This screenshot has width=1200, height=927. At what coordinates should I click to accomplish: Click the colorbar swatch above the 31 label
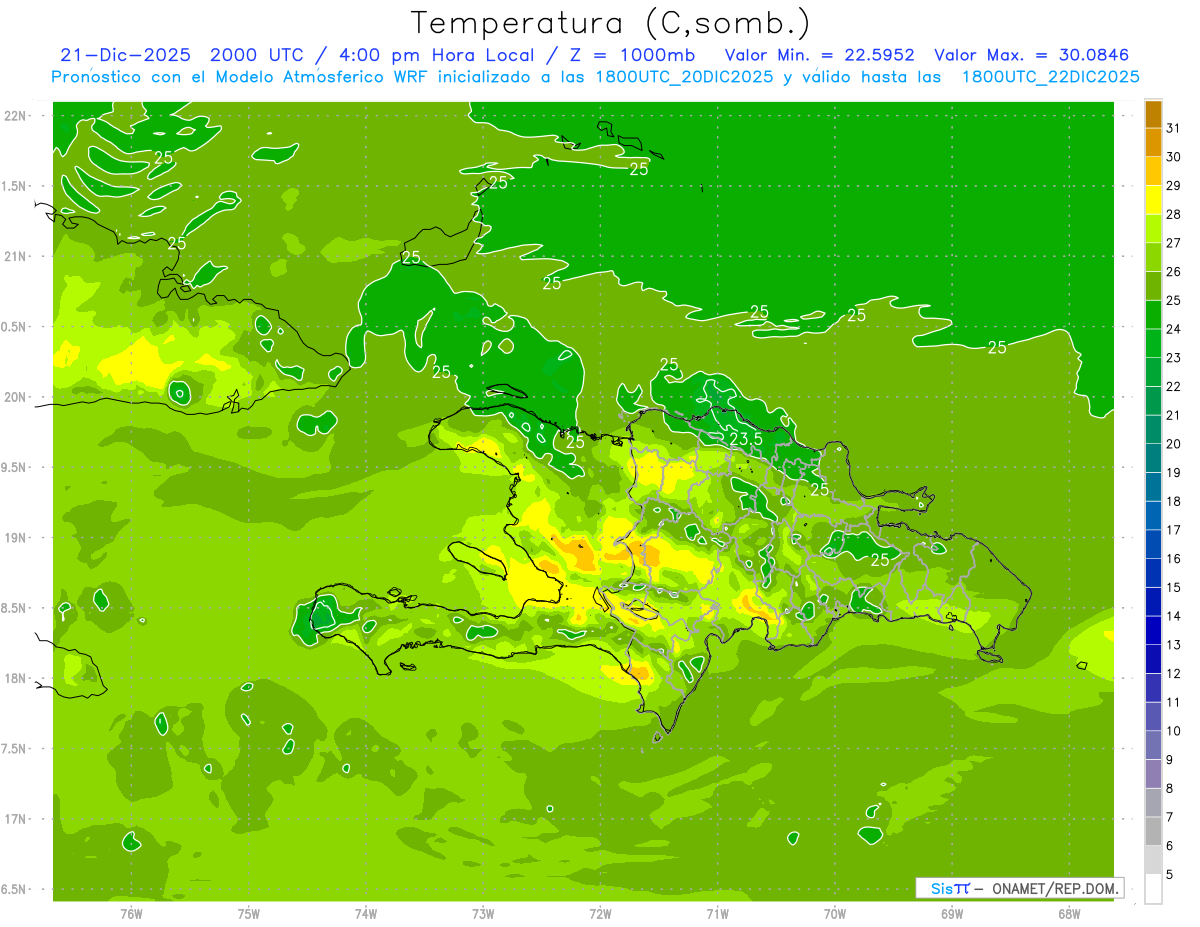coord(1153,114)
